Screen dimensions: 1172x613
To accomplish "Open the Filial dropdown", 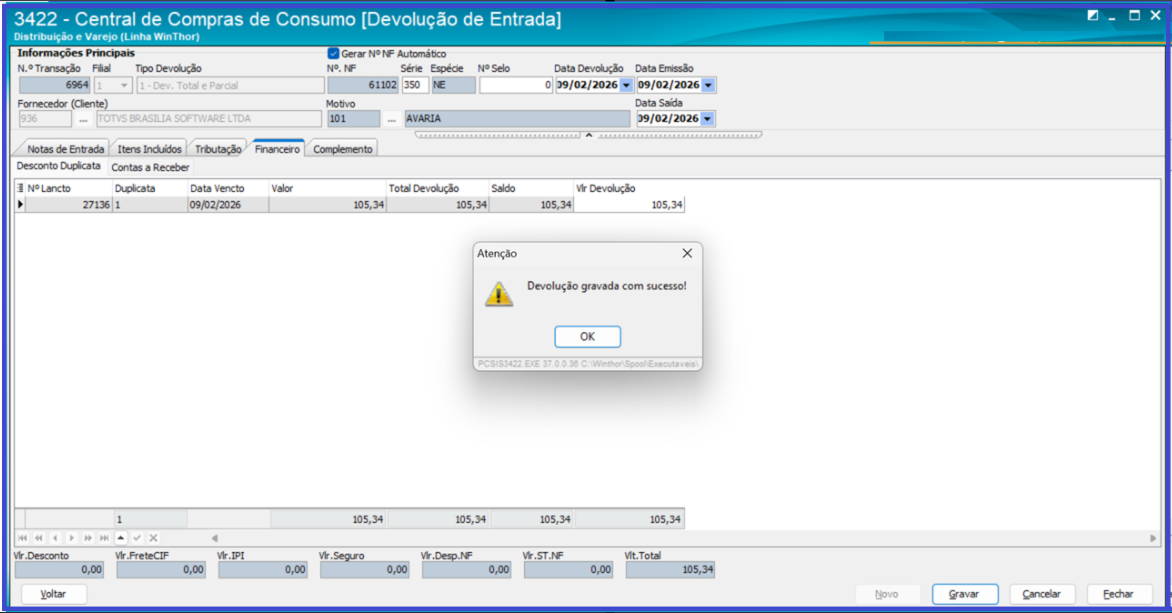I will point(124,85).
